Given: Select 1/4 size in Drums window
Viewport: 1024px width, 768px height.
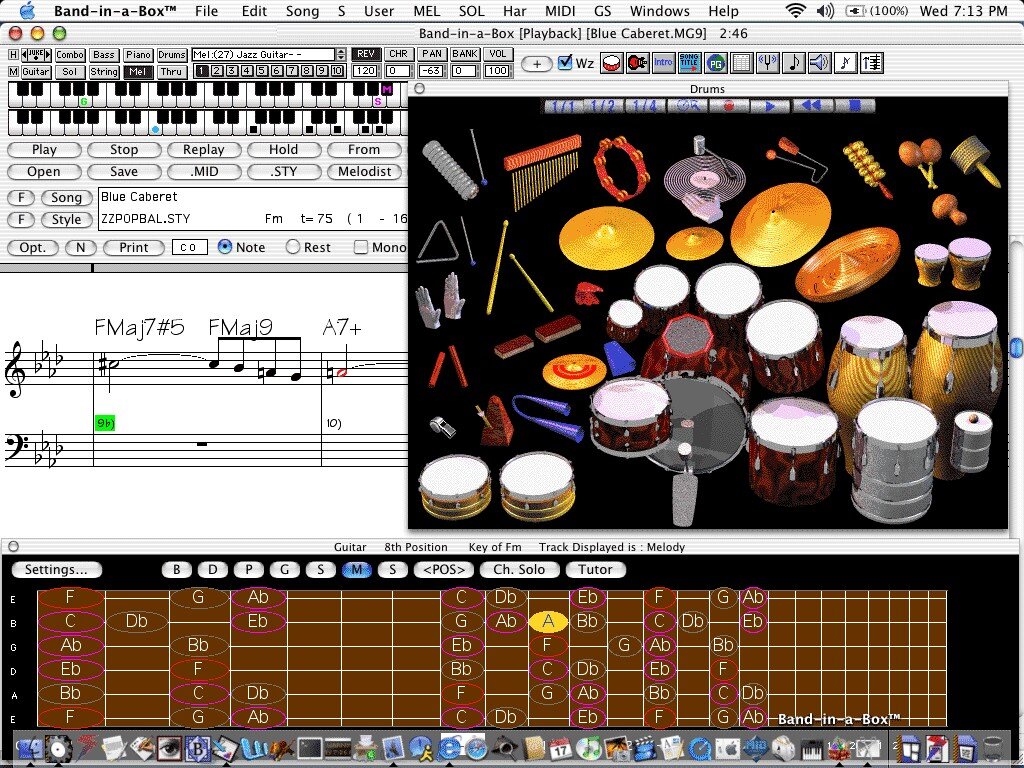Looking at the screenshot, I should click(645, 106).
